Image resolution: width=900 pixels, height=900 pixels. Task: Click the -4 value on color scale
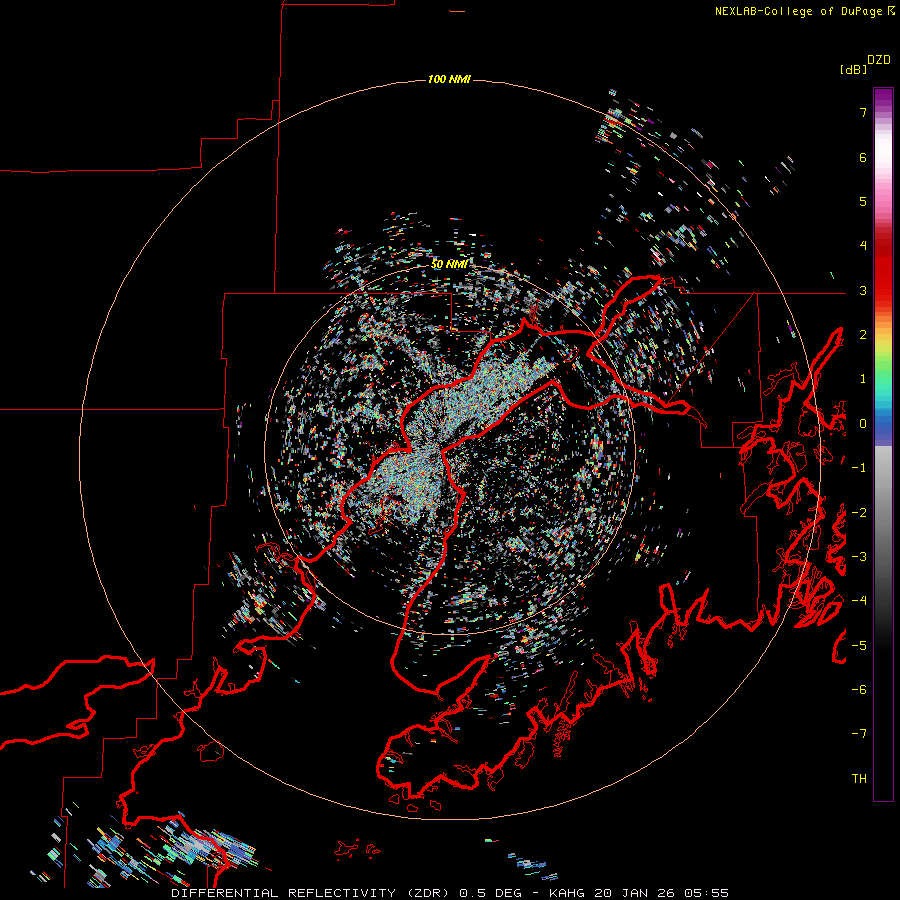[859, 601]
